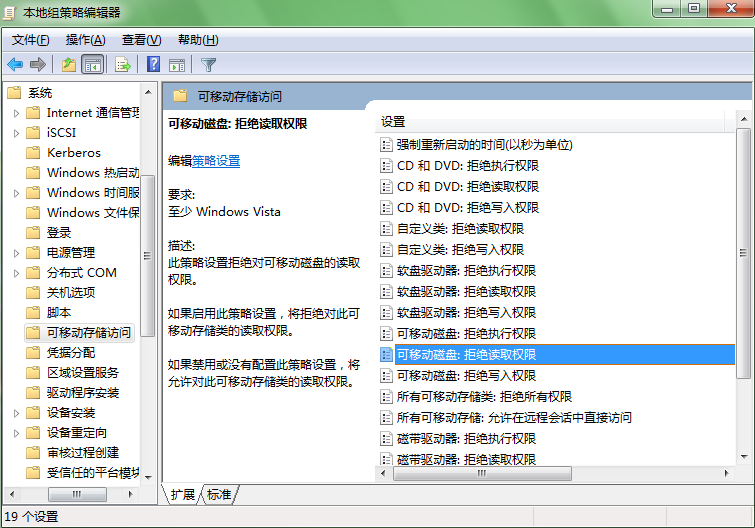The height and width of the screenshot is (528, 755).
Task: Click policy icon for 磁带驱动器: 拒绝执行权限
Action: [386, 438]
